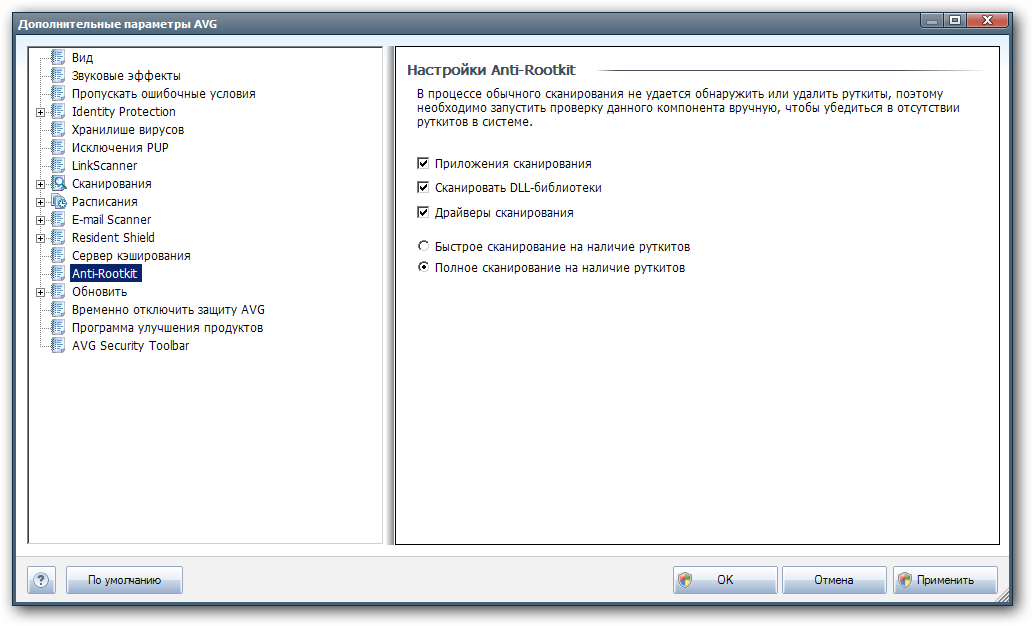Click the icon next to Звуковые эффекты
The width and height of the screenshot is (1033, 626).
pos(58,75)
